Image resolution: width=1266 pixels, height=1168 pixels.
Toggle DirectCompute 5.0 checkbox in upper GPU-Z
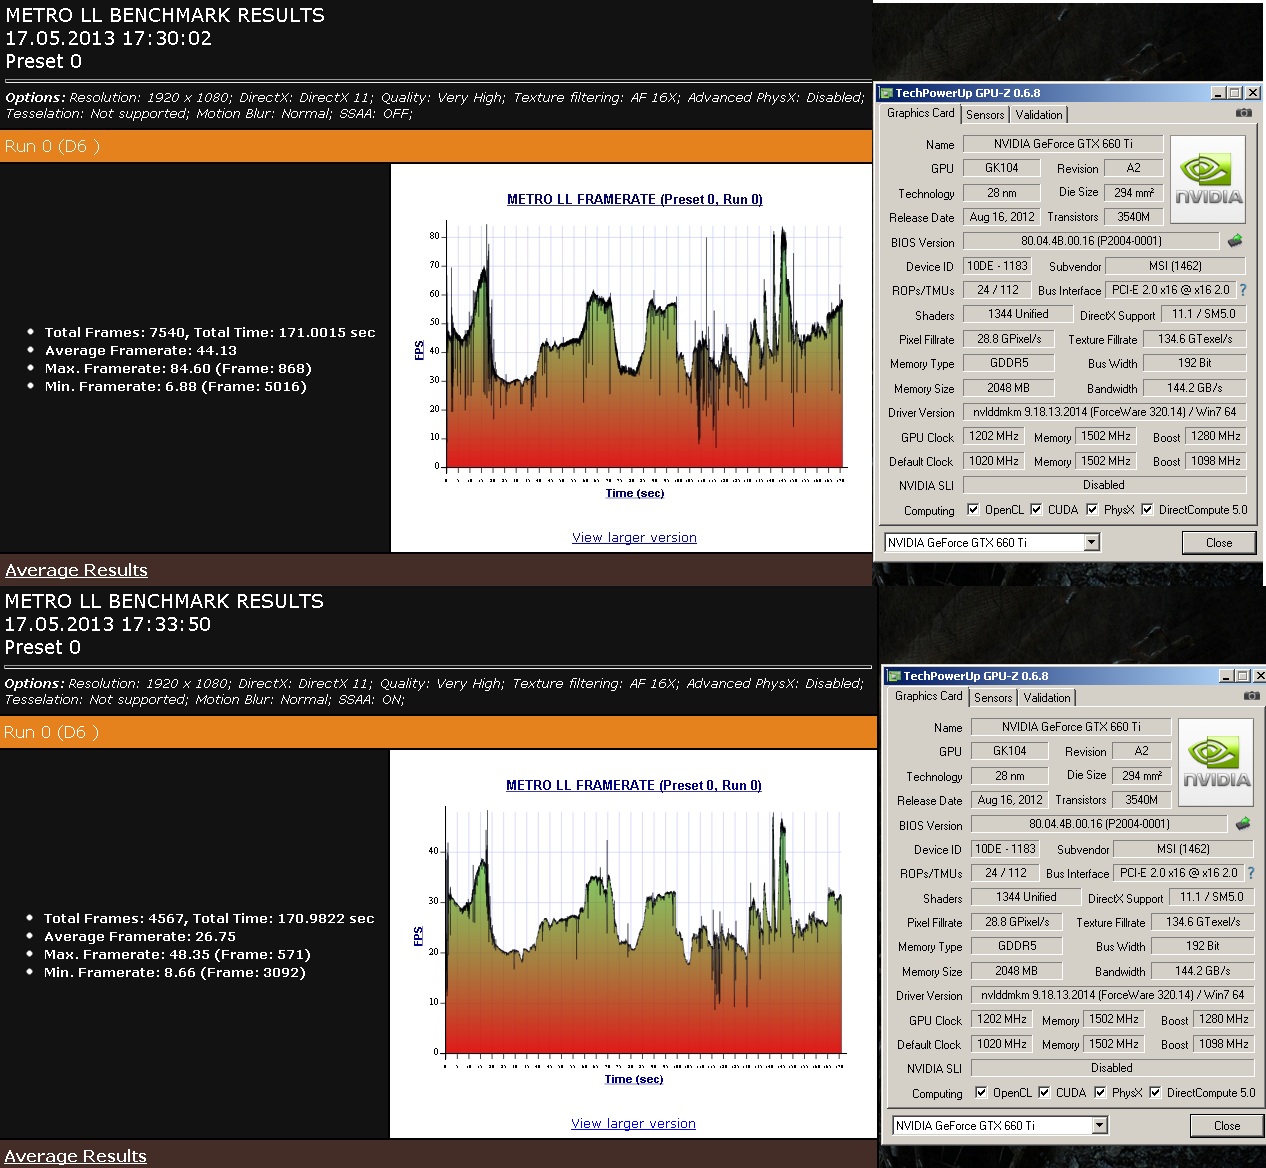(x=1147, y=509)
